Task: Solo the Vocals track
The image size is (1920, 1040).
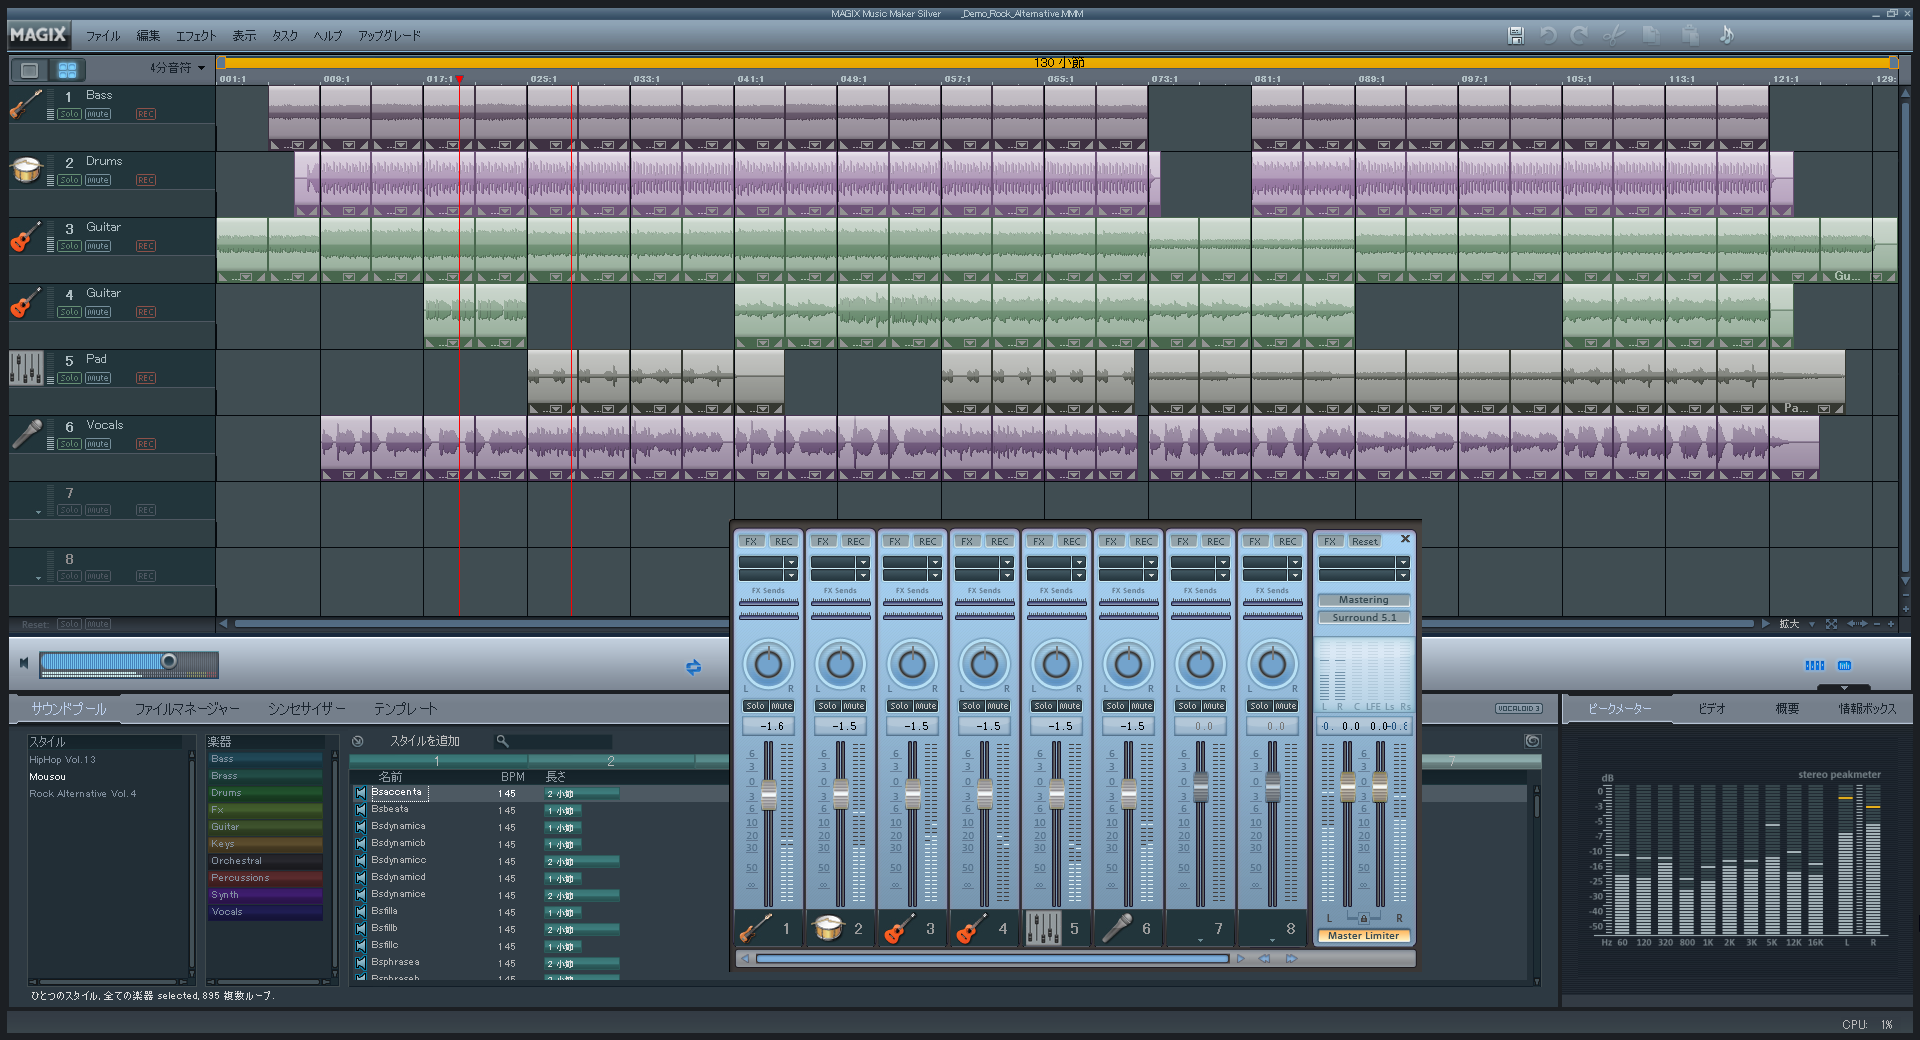Action: tap(69, 444)
